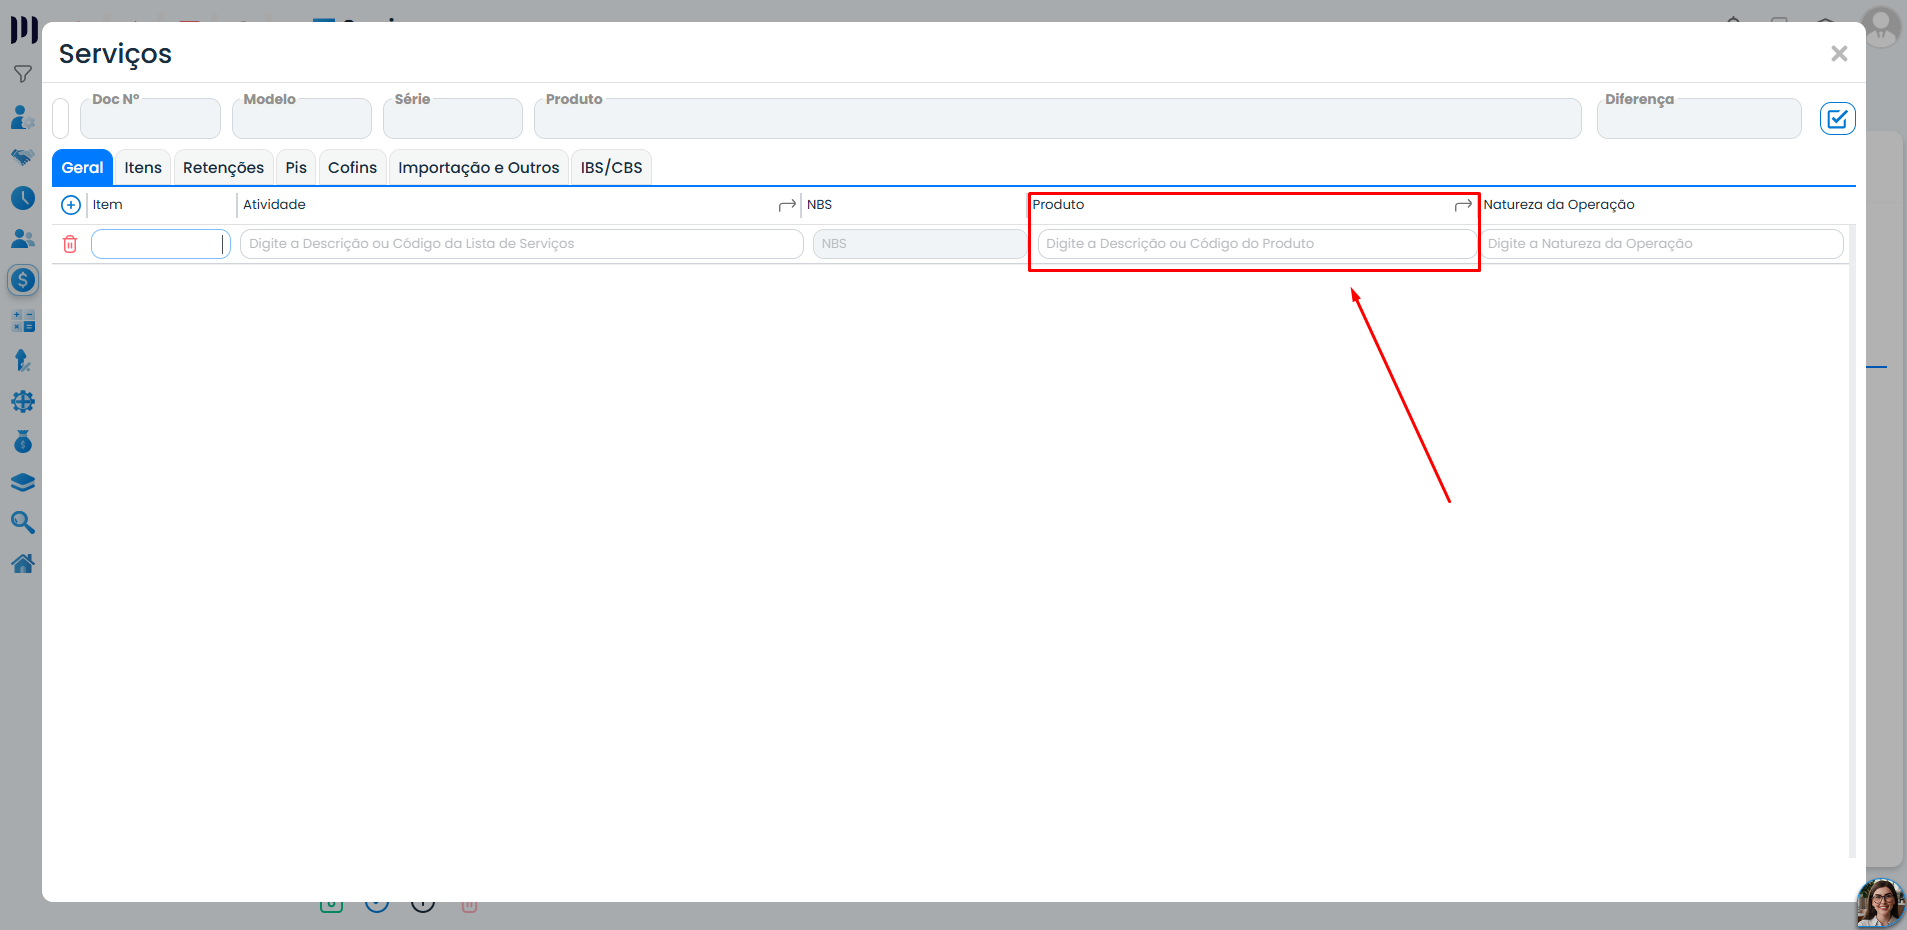Click the blue checkmark confirm button

[1837, 119]
